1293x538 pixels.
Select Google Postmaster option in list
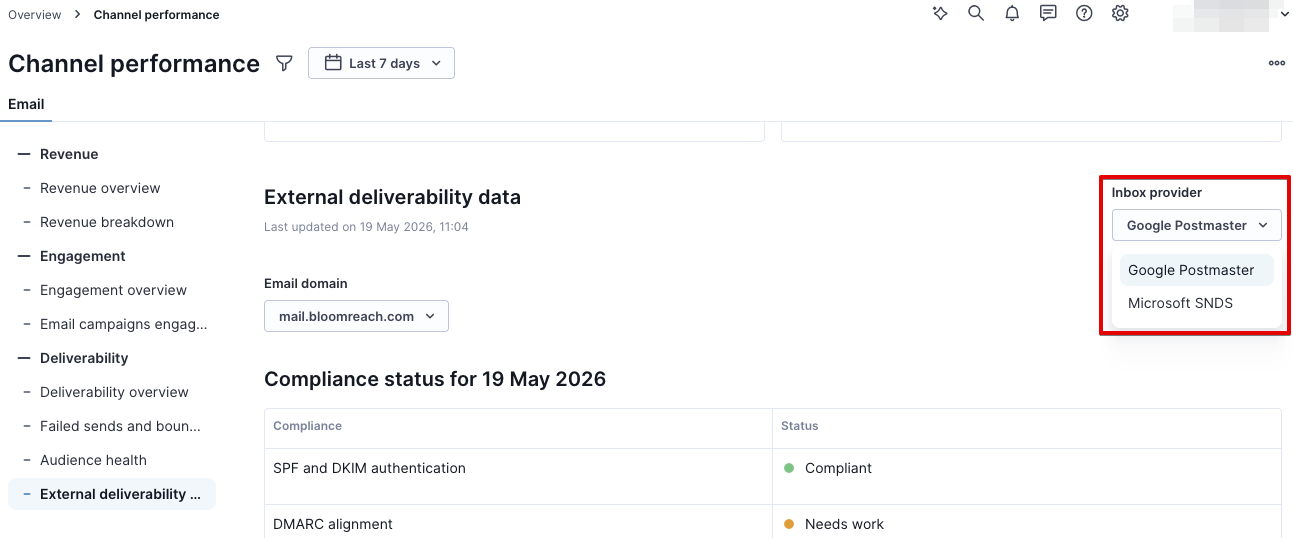1197,270
